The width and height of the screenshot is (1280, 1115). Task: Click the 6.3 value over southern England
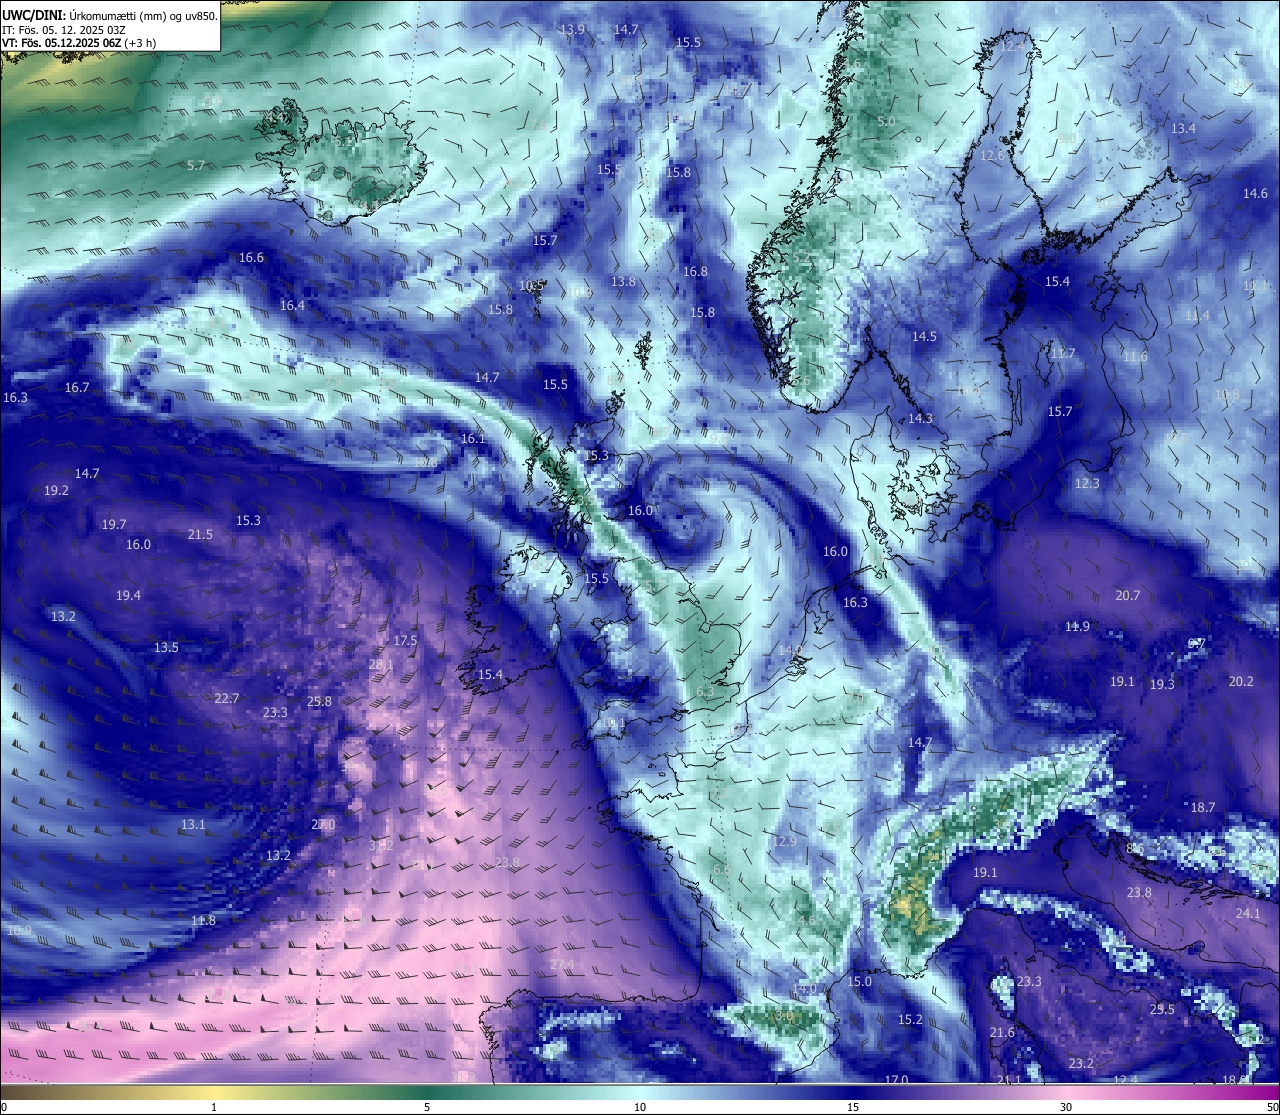click(705, 692)
